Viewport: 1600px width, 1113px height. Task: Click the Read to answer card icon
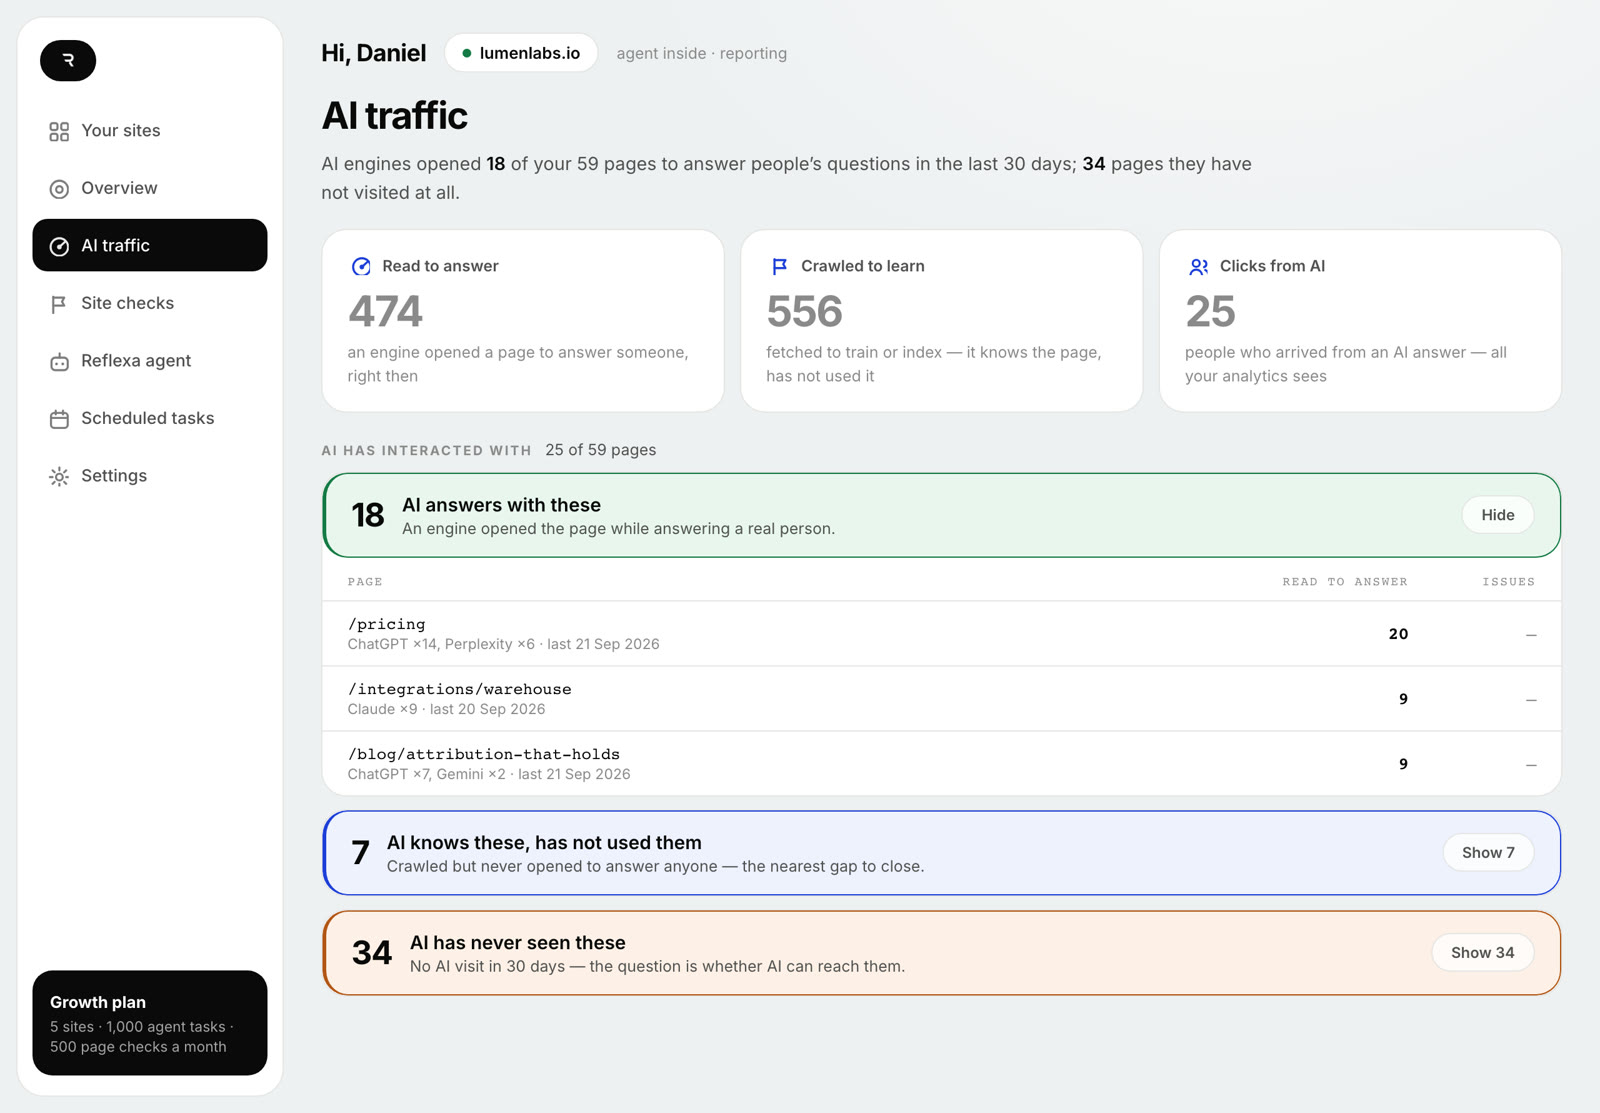coord(361,266)
